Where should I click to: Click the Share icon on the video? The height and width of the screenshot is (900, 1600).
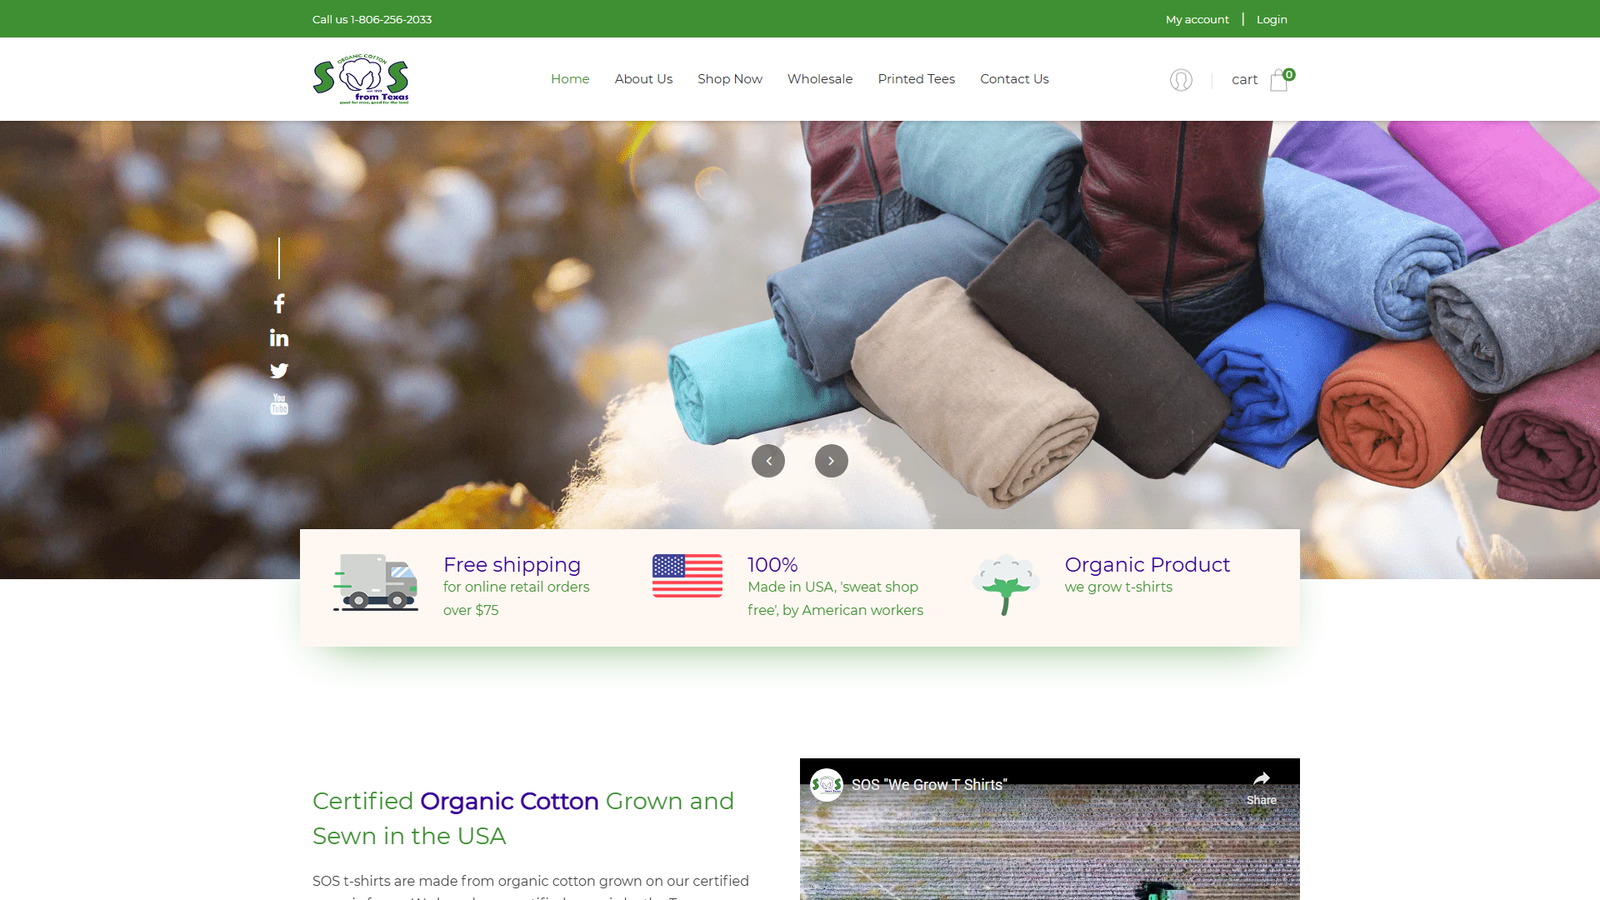pyautogui.click(x=1261, y=779)
